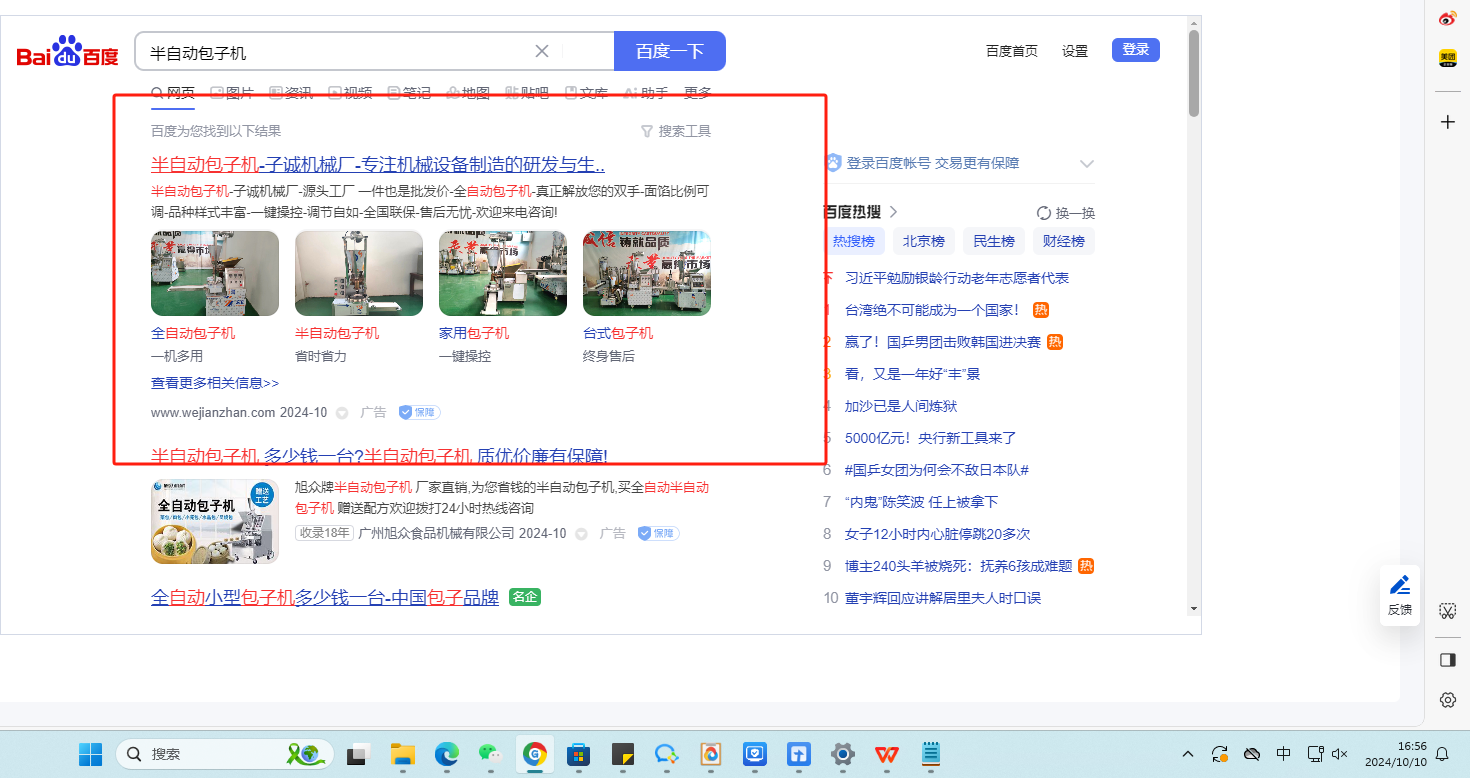Click the 反馈 feedback pencil icon

point(1400,585)
